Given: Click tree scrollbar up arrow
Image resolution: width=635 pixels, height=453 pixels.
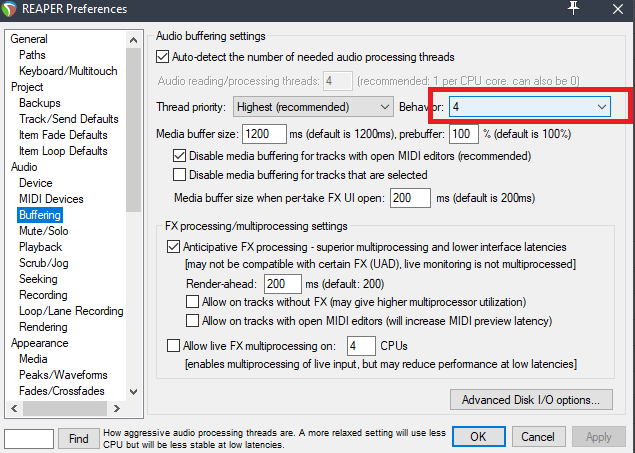Looking at the screenshot, I should pos(133,40).
